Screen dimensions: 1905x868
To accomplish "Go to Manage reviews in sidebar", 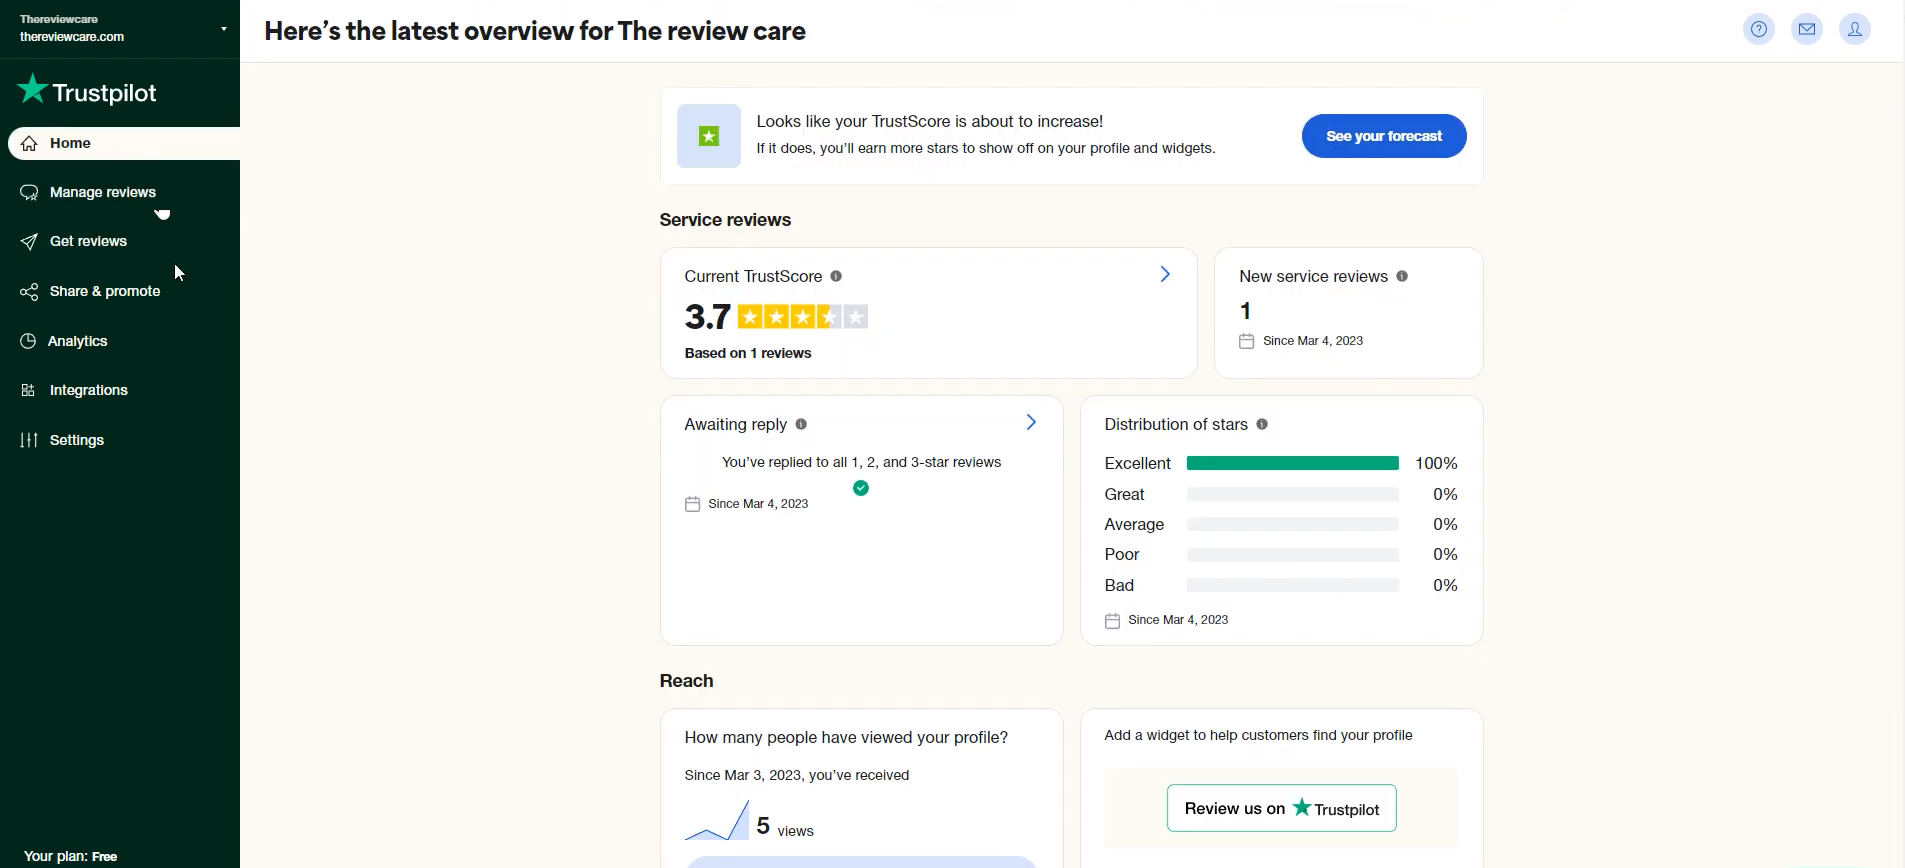I will pos(103,192).
